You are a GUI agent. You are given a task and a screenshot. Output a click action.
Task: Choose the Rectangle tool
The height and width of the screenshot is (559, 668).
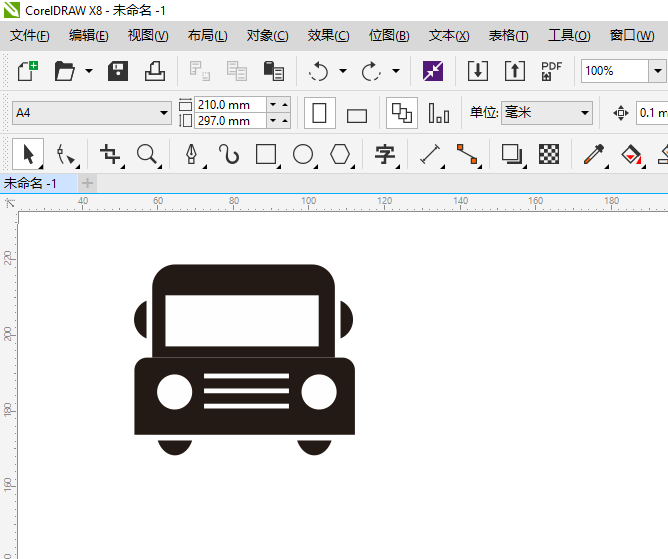point(266,154)
